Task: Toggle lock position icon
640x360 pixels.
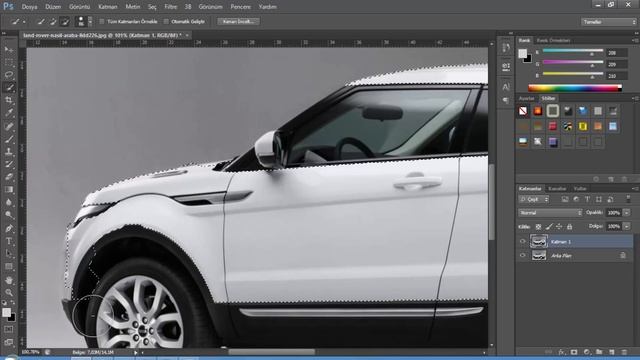Action: click(x=559, y=227)
